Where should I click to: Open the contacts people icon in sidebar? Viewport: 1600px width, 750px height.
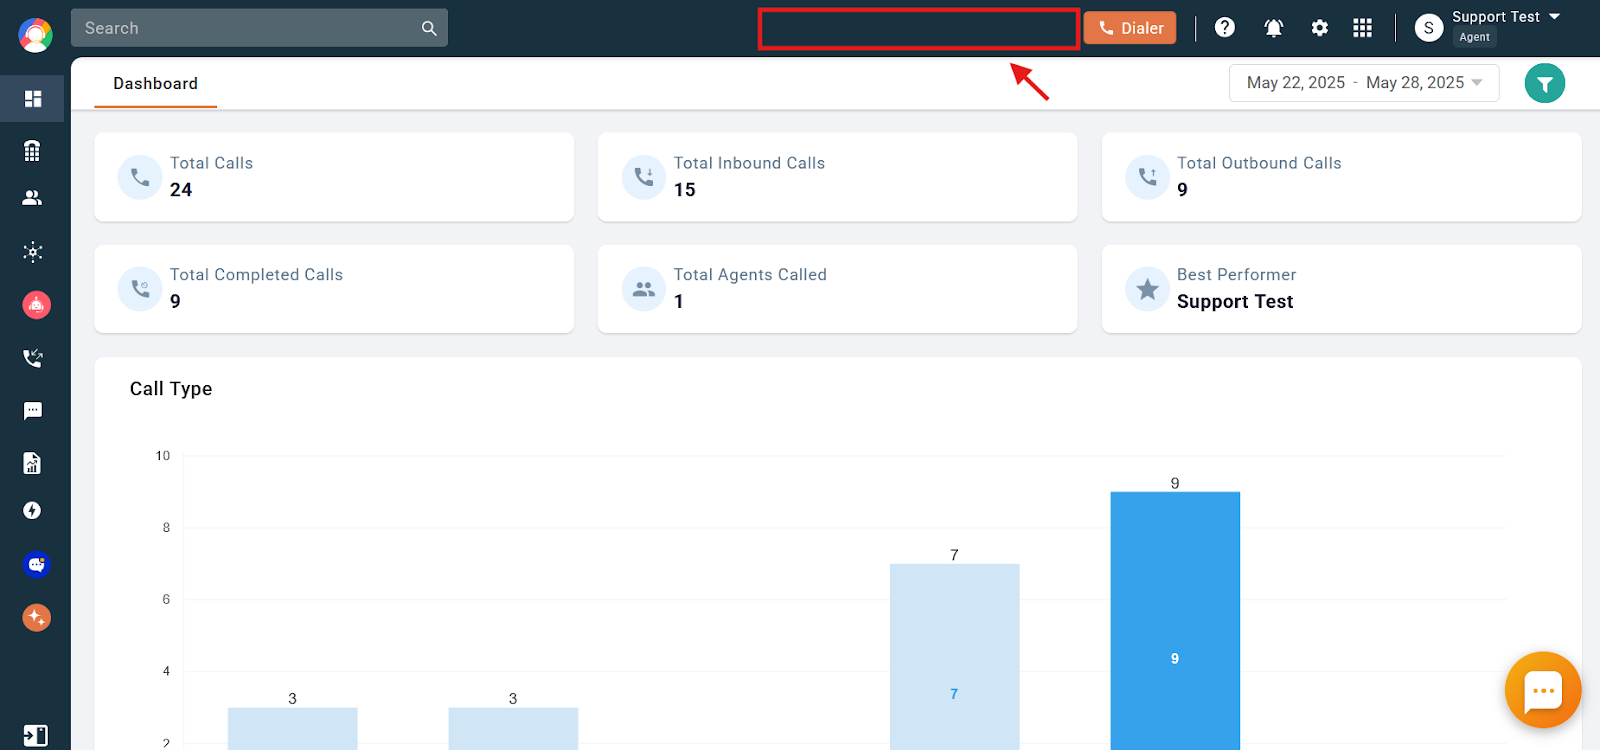tap(33, 198)
